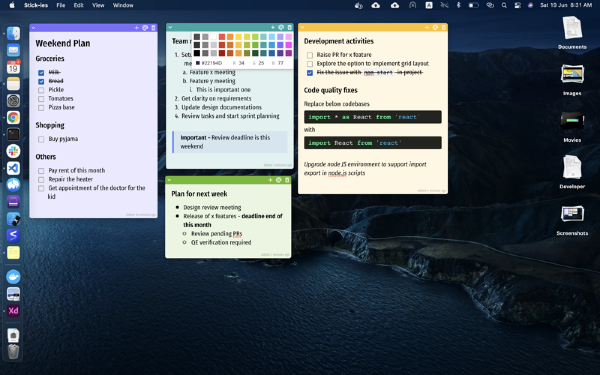Open Visual Studio Code from the dock
Image resolution: width=600 pixels, height=375 pixels.
click(13, 168)
